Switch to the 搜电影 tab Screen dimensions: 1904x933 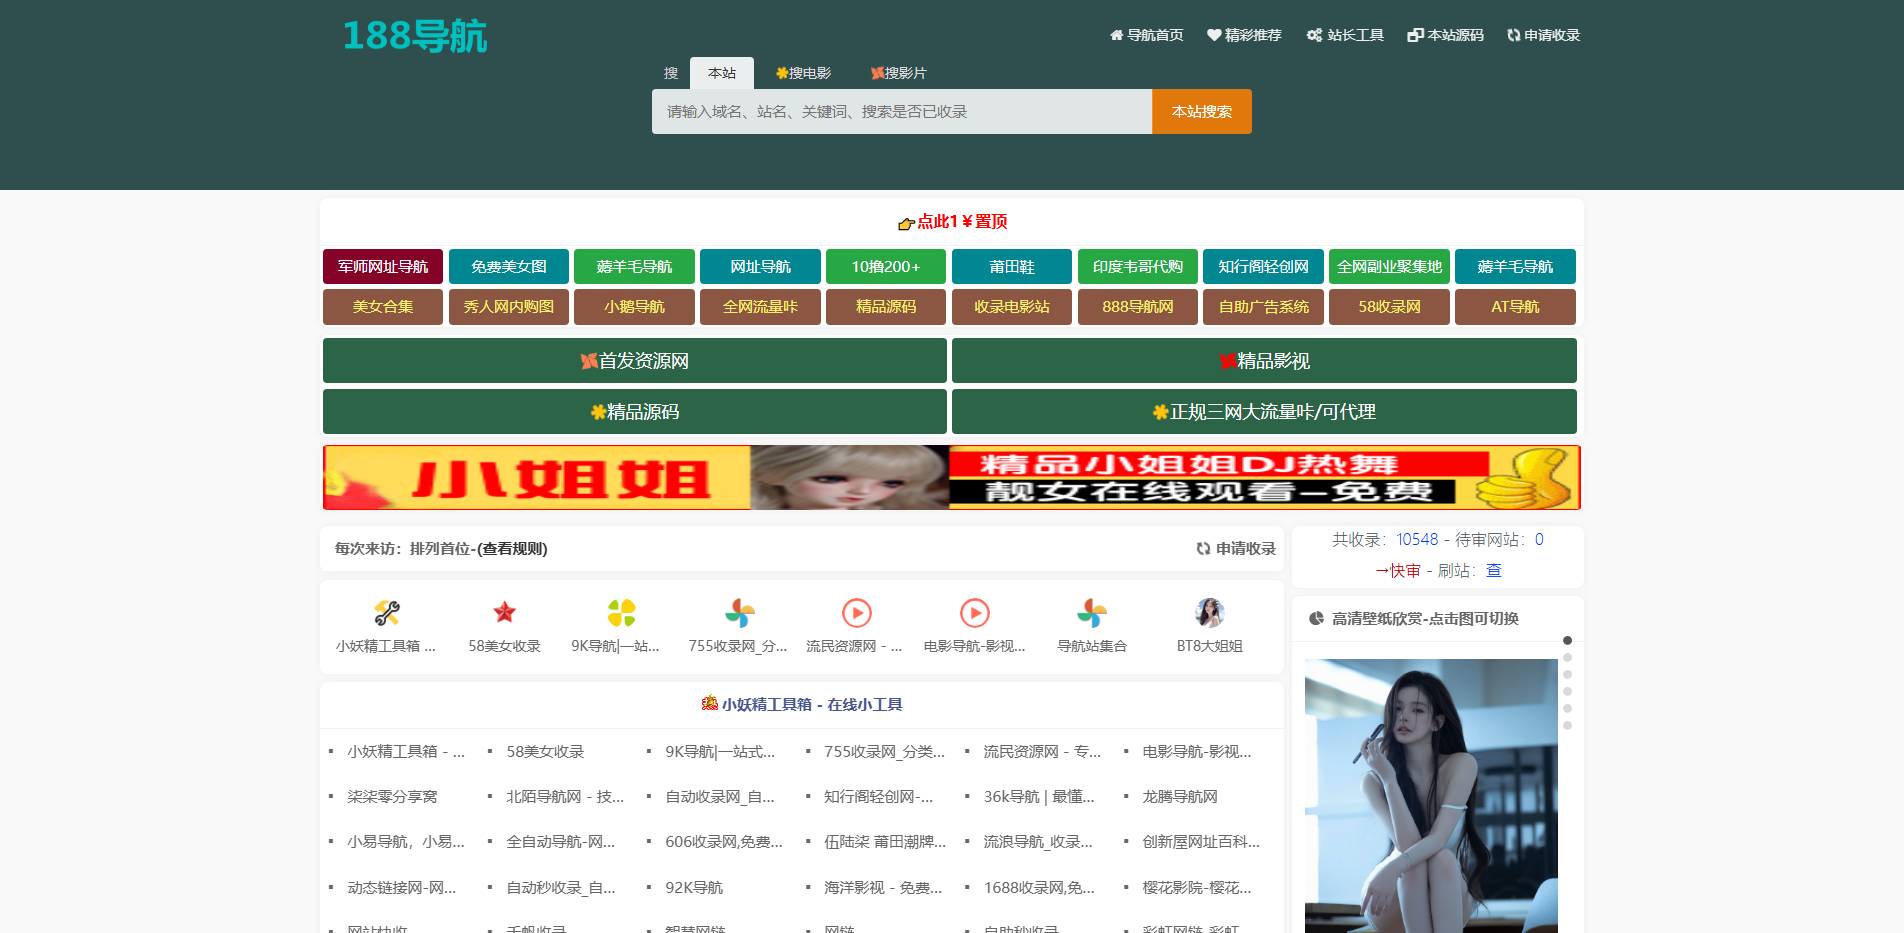tap(805, 72)
